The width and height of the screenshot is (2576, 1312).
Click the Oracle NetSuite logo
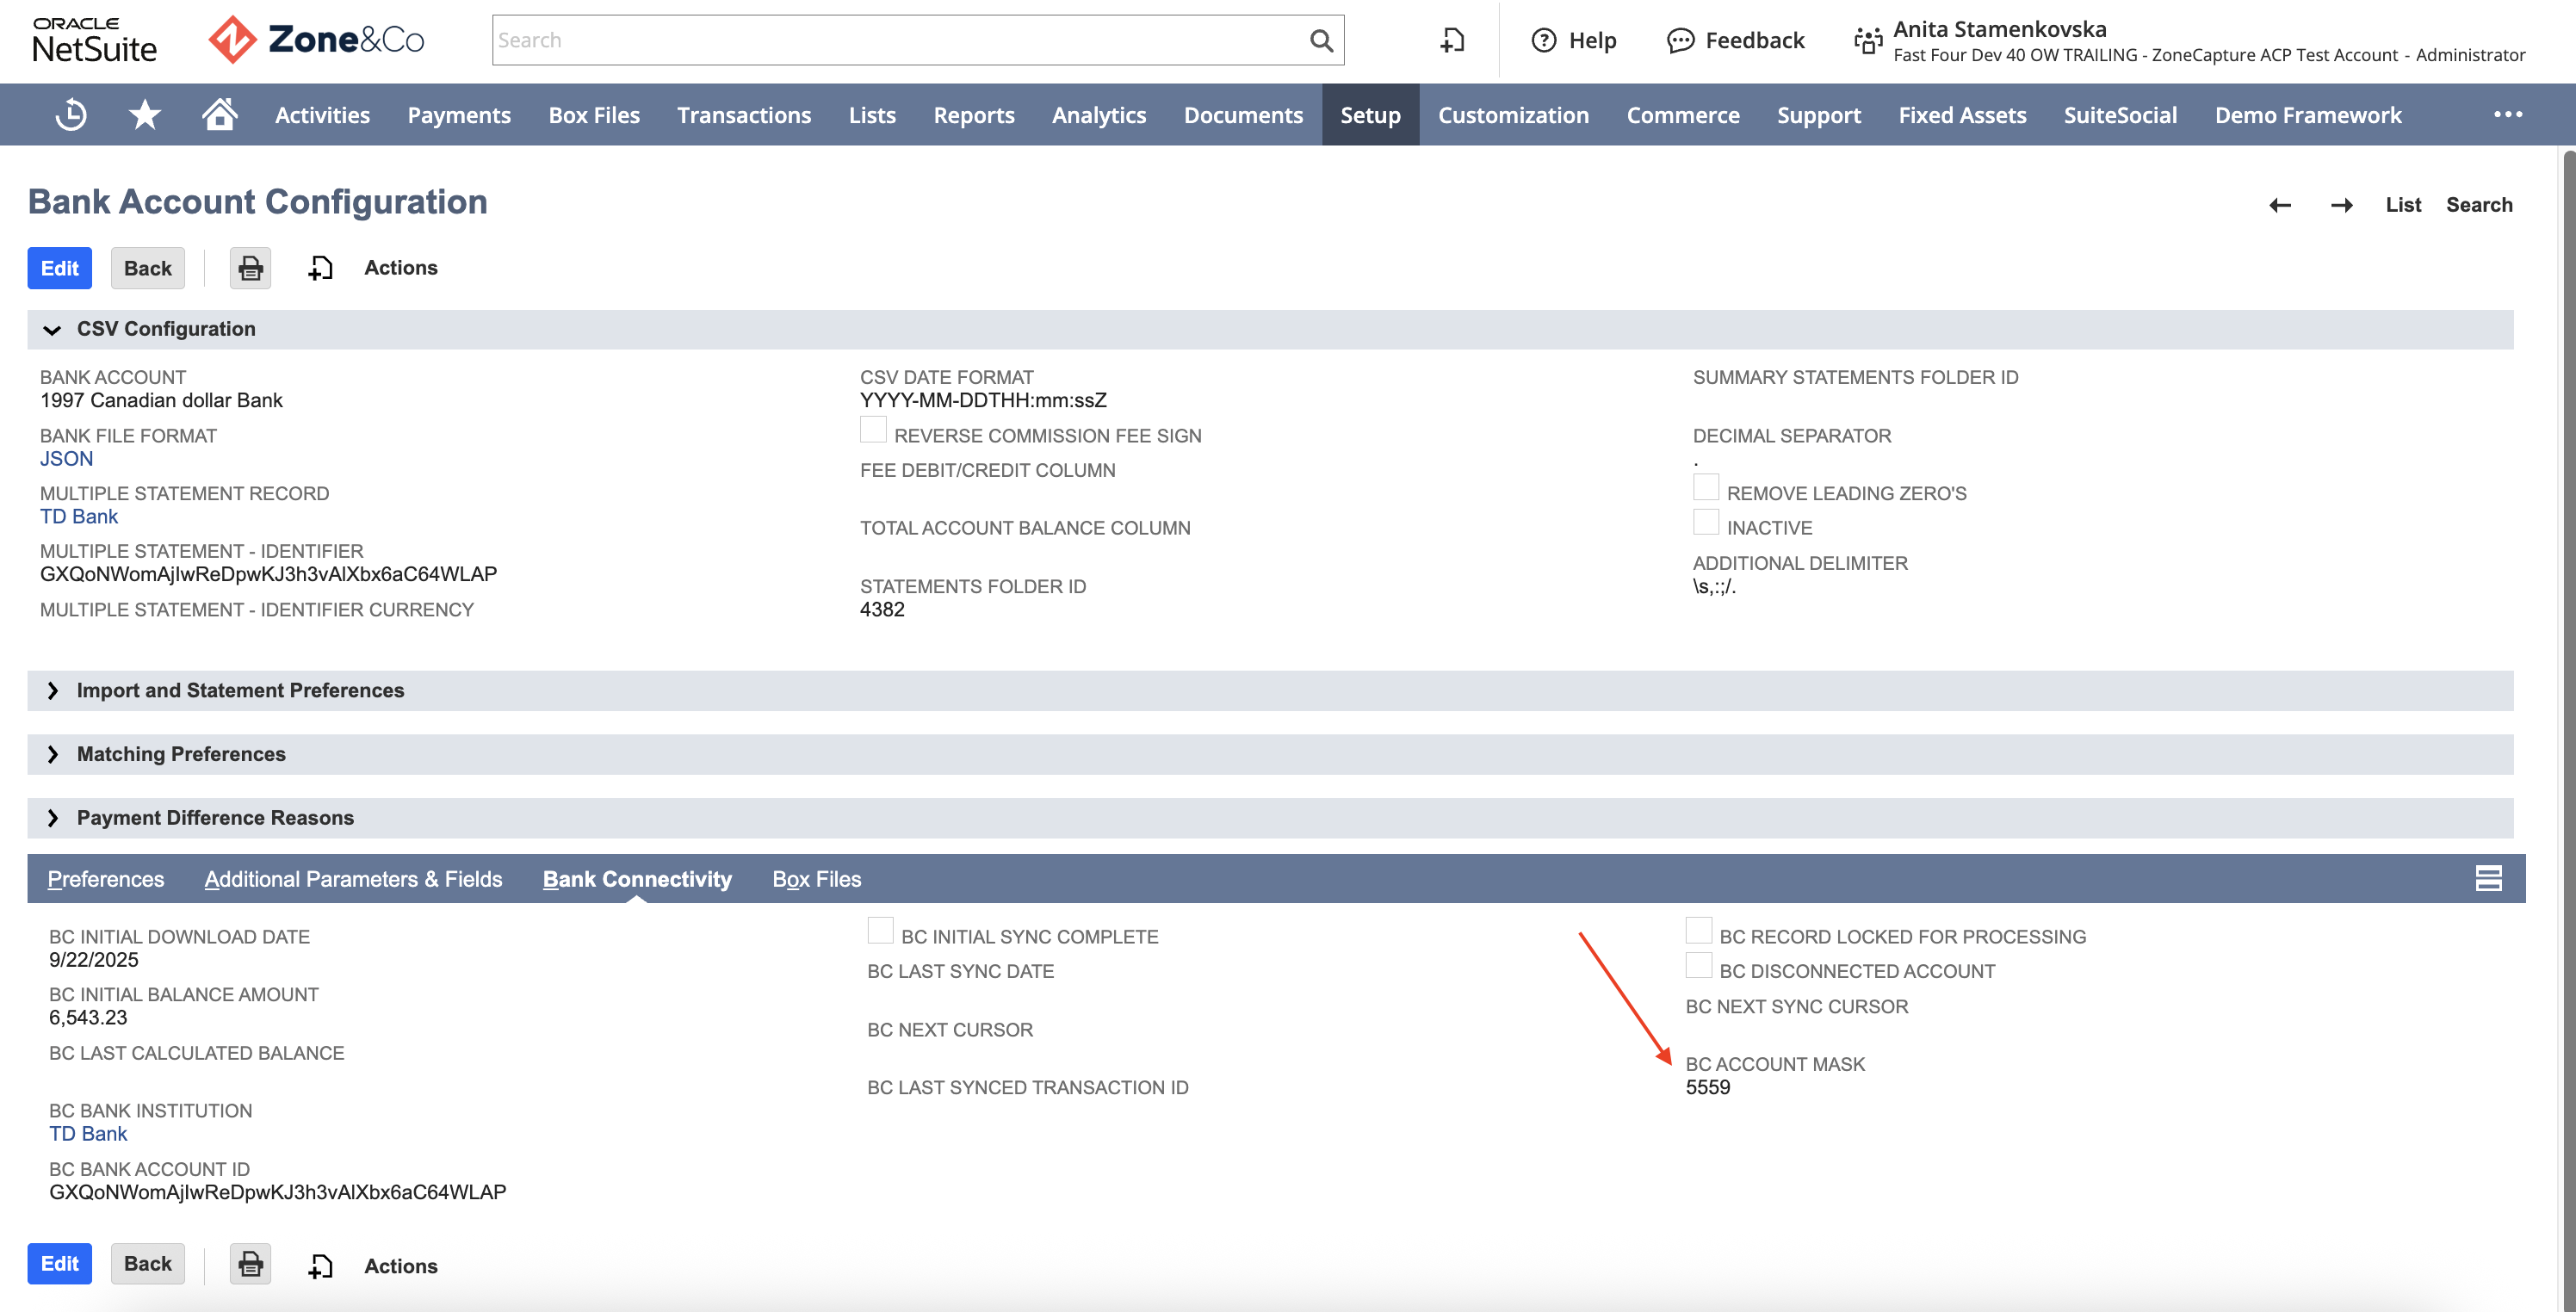pyautogui.click(x=95, y=40)
